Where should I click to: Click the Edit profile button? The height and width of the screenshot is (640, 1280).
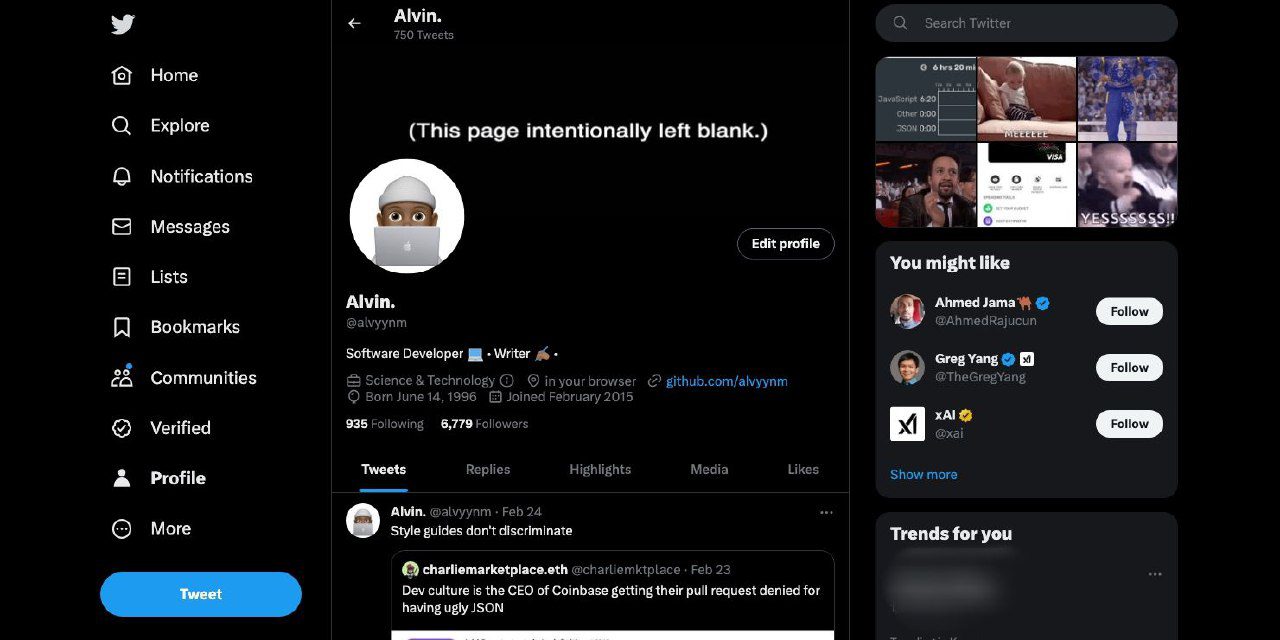pyautogui.click(x=785, y=243)
